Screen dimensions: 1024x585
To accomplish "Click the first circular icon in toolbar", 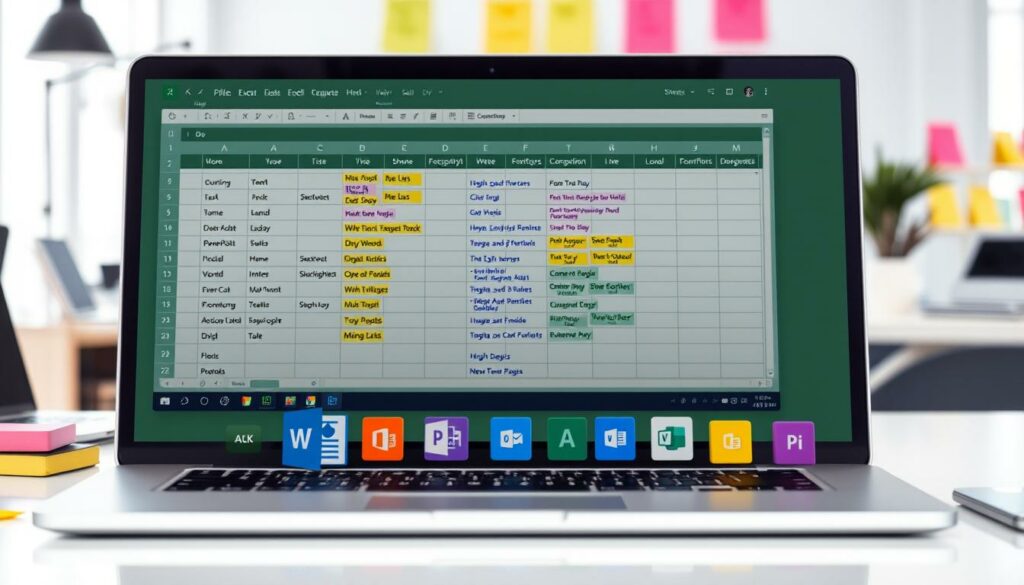I will pos(172,116).
